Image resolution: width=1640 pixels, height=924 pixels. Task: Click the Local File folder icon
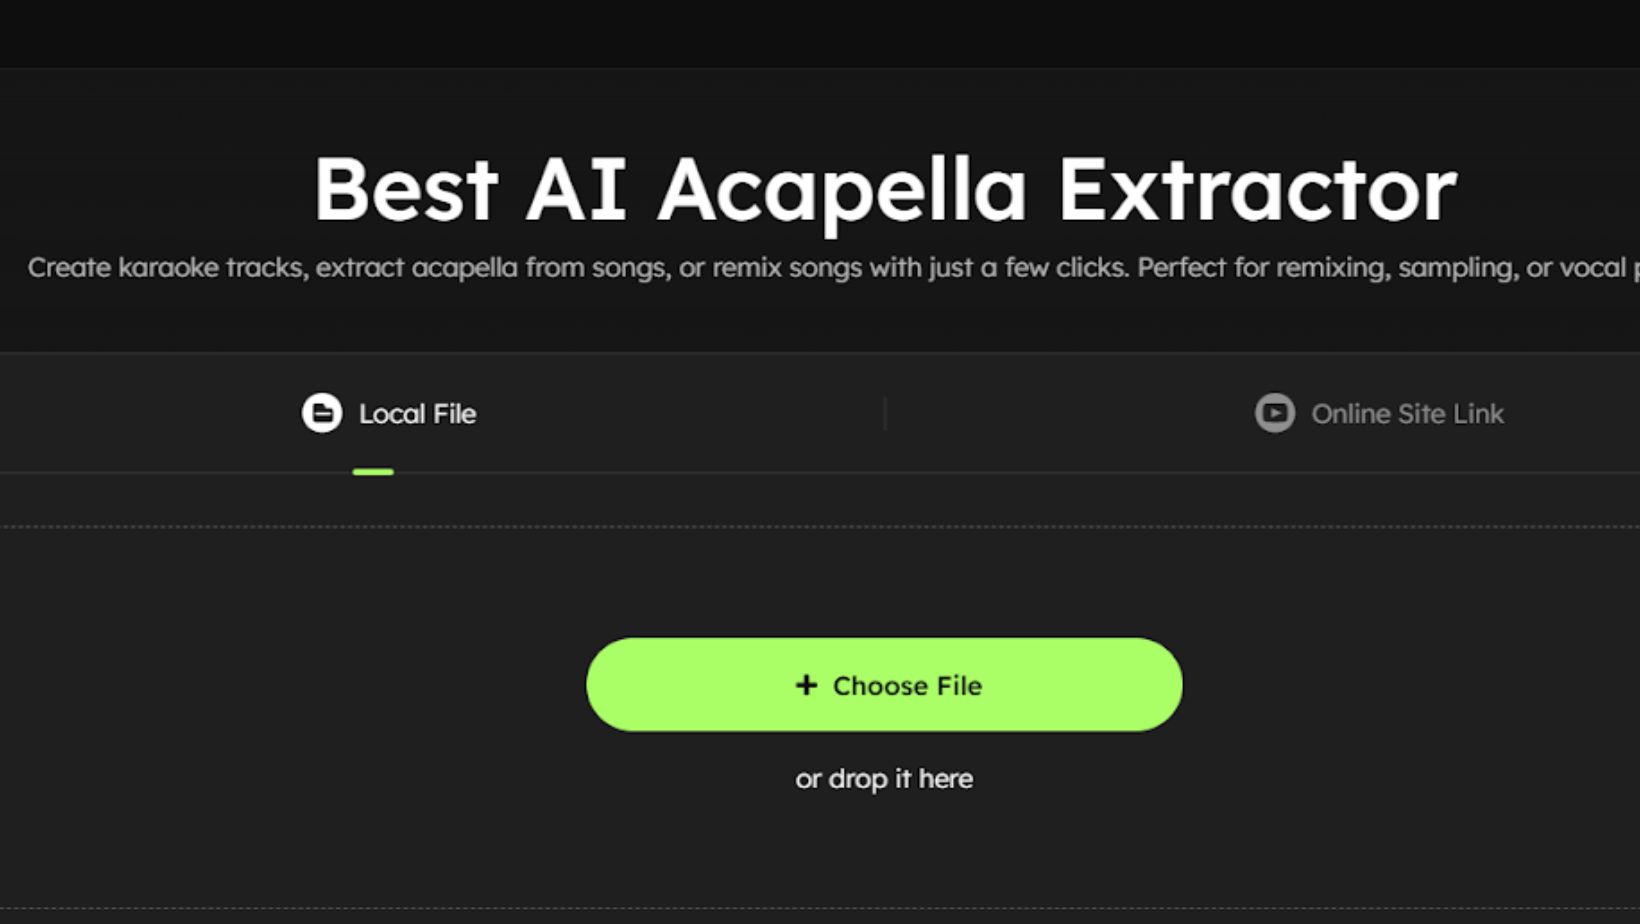pyautogui.click(x=322, y=413)
